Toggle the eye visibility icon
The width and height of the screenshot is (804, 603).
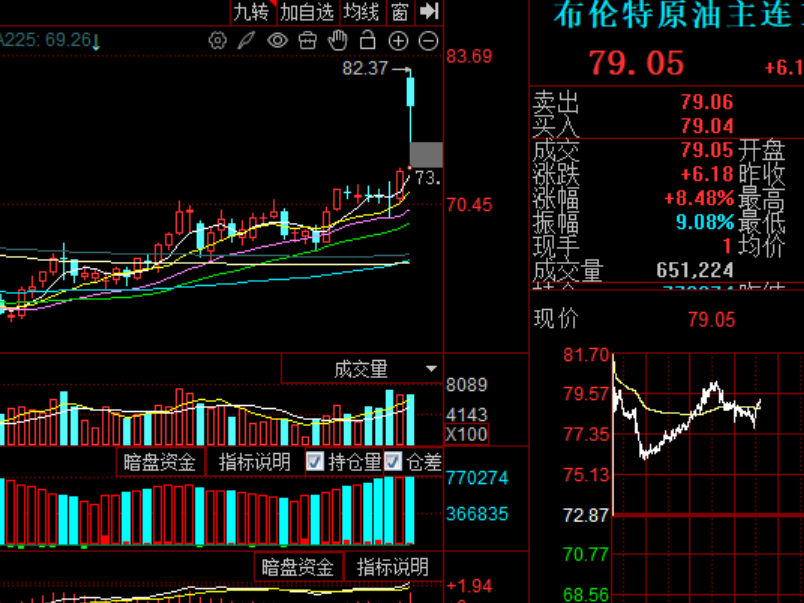[277, 41]
